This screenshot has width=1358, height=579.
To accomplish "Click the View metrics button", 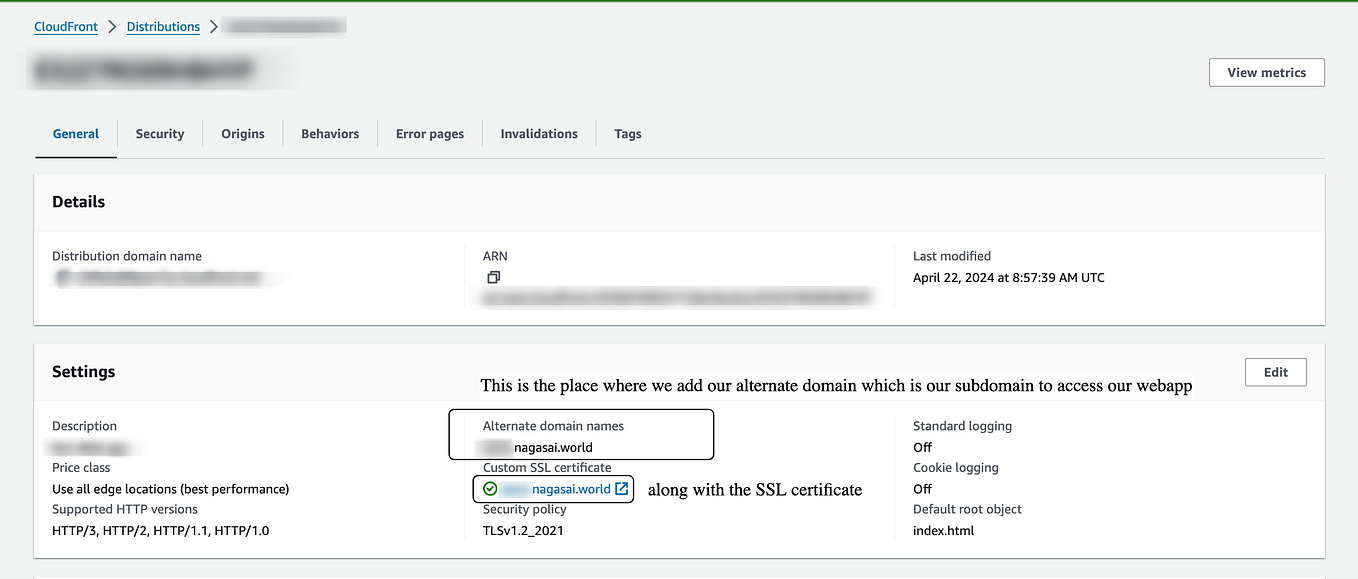I will coord(1266,72).
